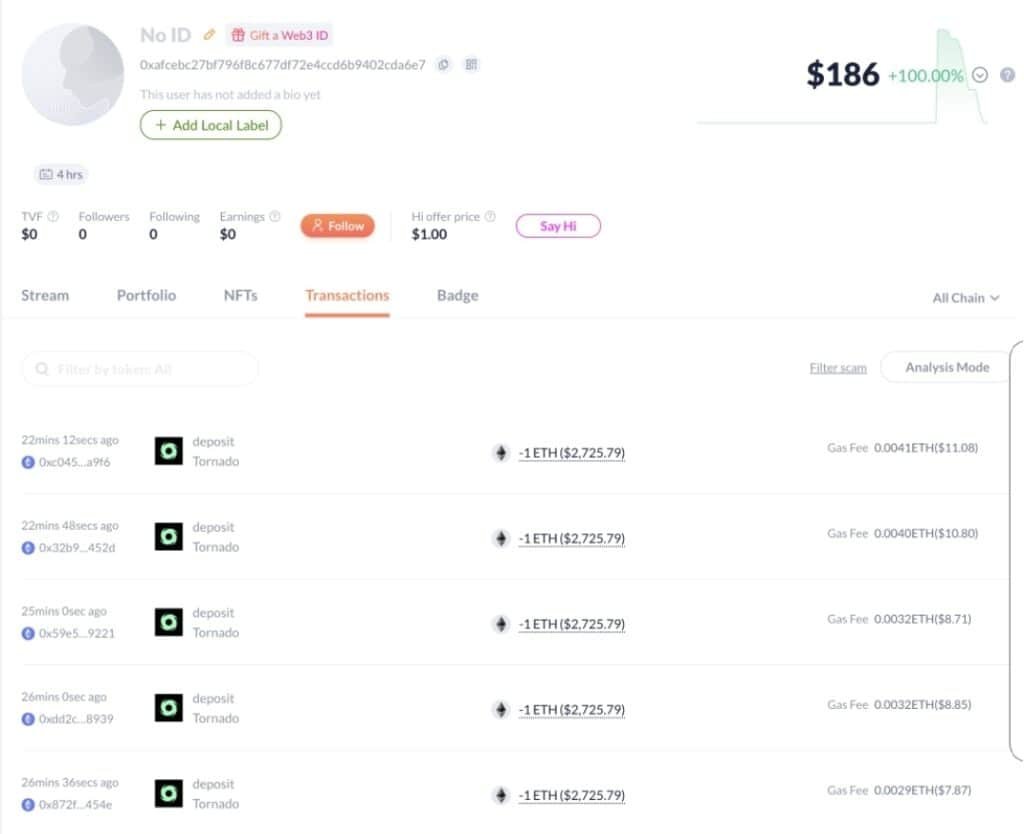This screenshot has width=1024, height=834.
Task: Open the Filter scam link
Action: (x=838, y=367)
